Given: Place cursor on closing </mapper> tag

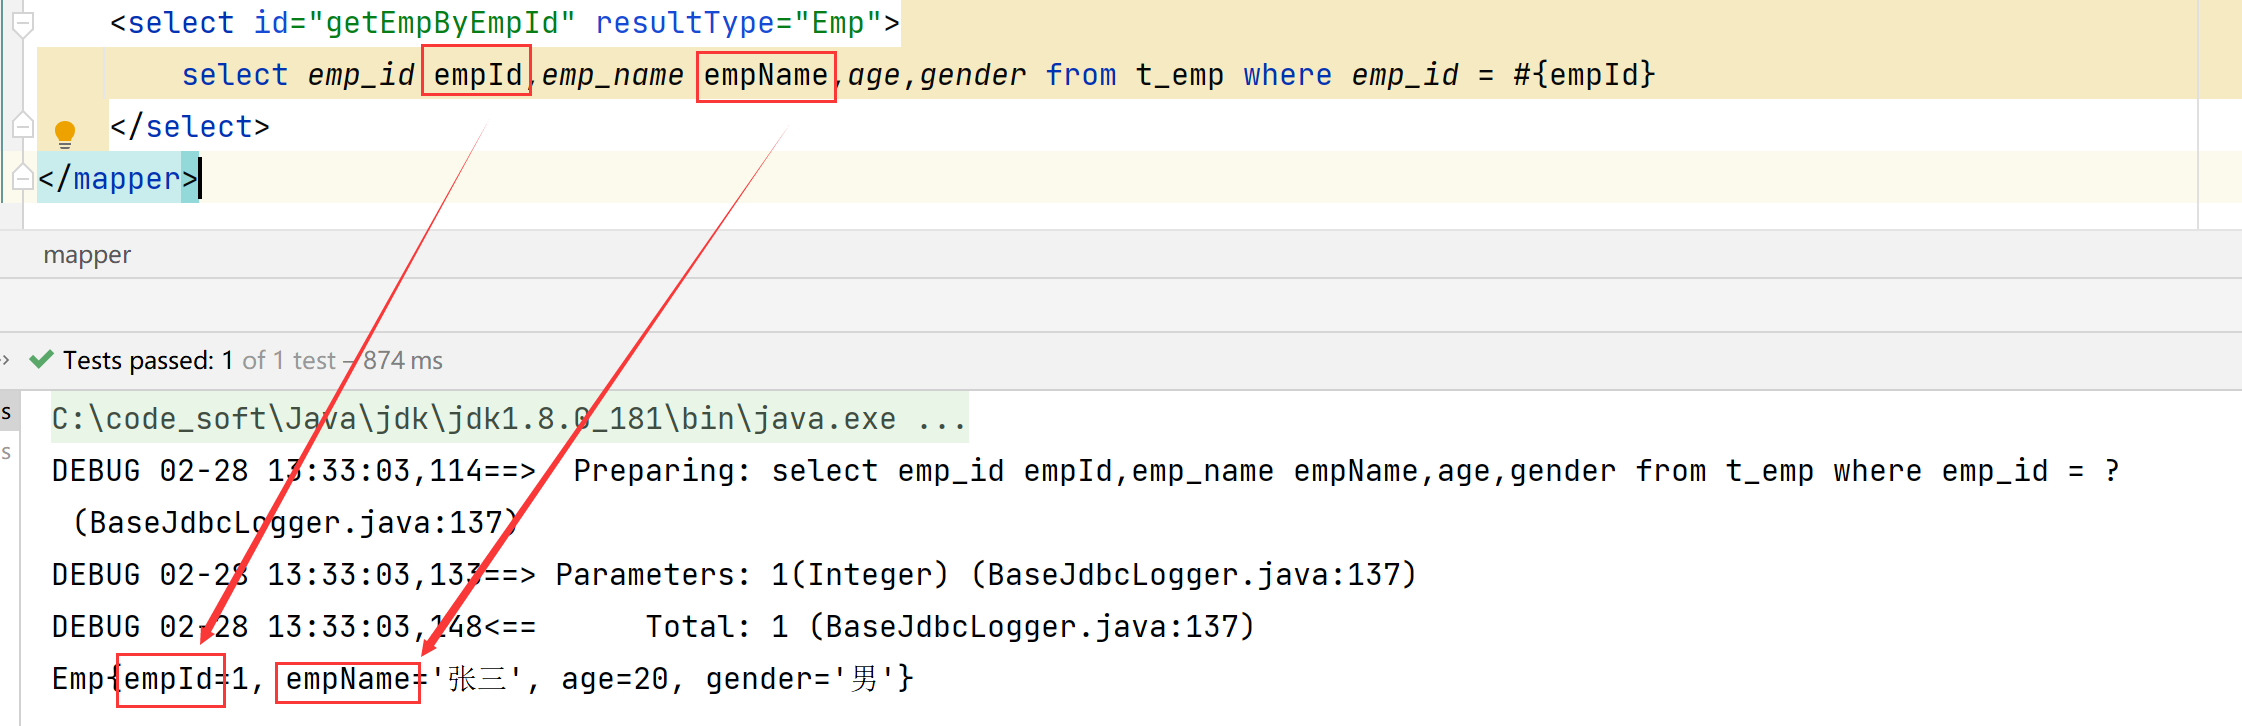Looking at the screenshot, I should (118, 179).
